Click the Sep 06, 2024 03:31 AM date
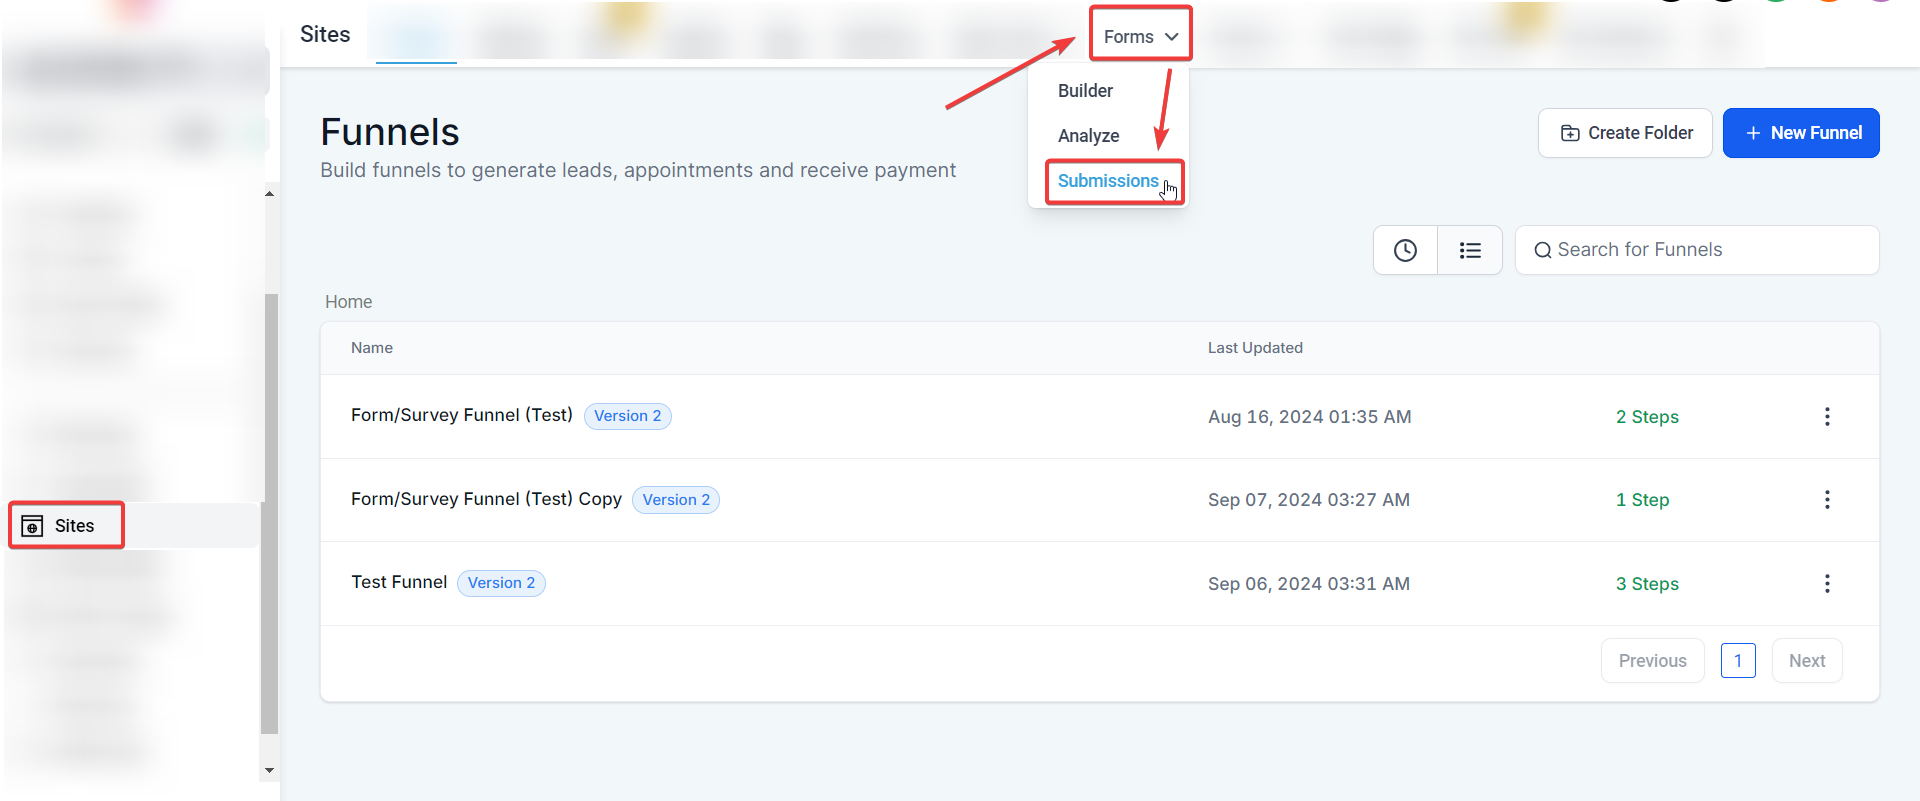 (1309, 584)
